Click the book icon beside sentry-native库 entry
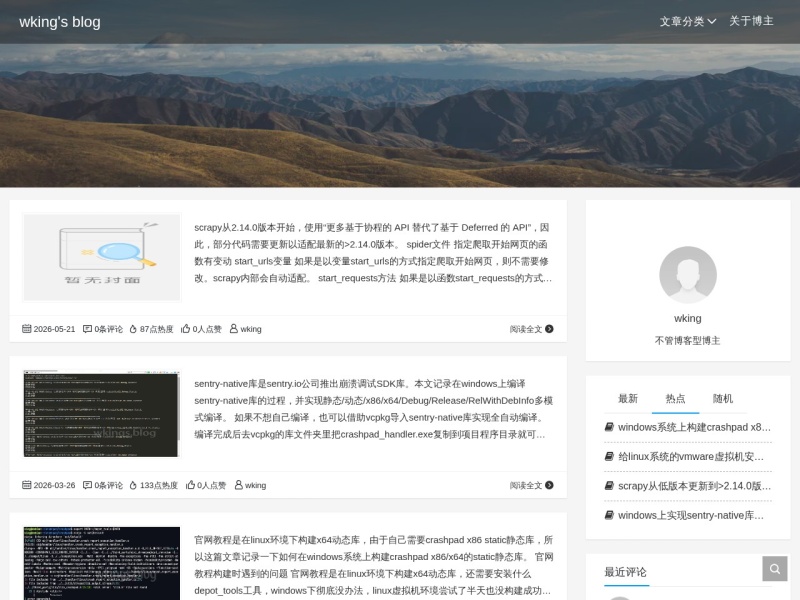The image size is (800, 600). [x=609, y=515]
